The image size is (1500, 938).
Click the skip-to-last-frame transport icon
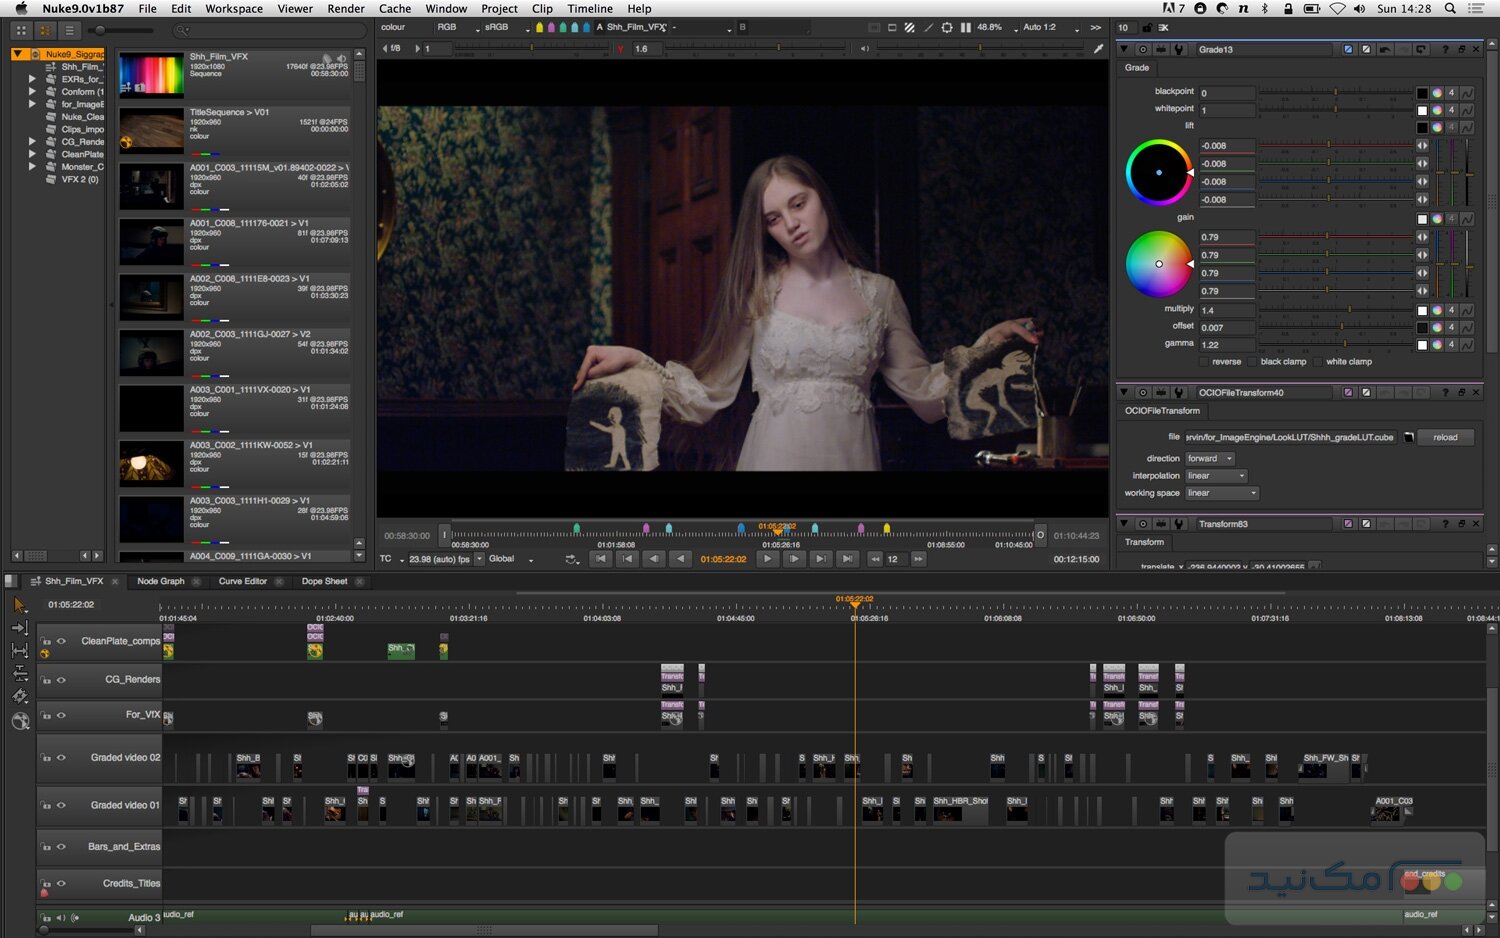point(846,559)
